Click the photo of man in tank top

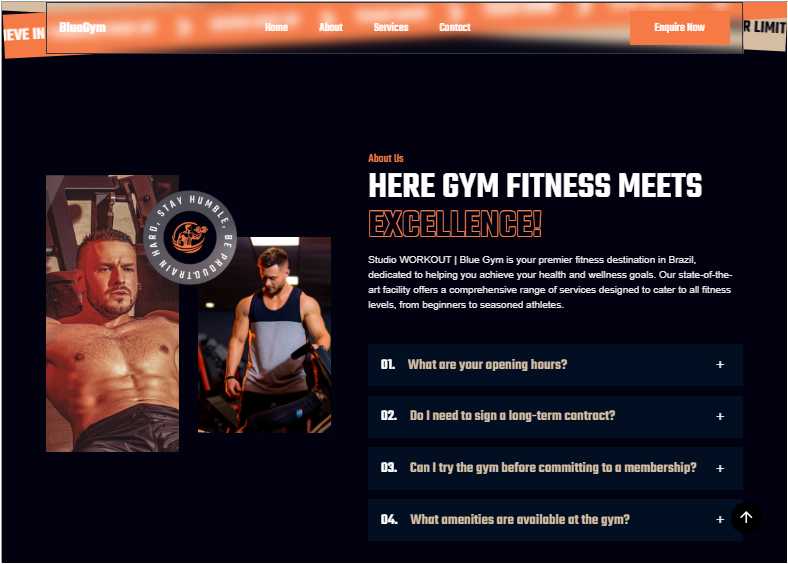tap(264, 335)
